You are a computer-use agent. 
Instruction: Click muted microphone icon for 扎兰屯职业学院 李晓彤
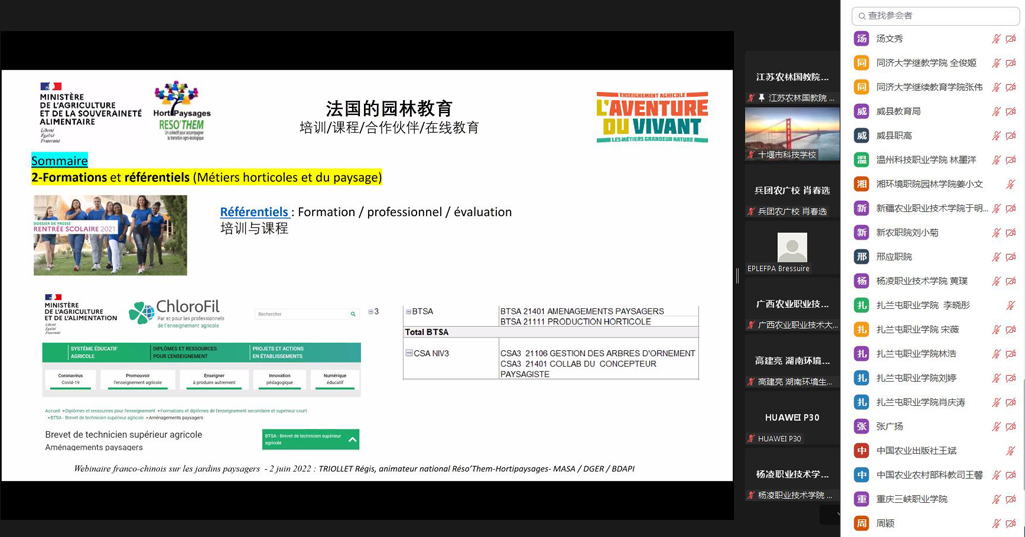pyautogui.click(x=1011, y=305)
